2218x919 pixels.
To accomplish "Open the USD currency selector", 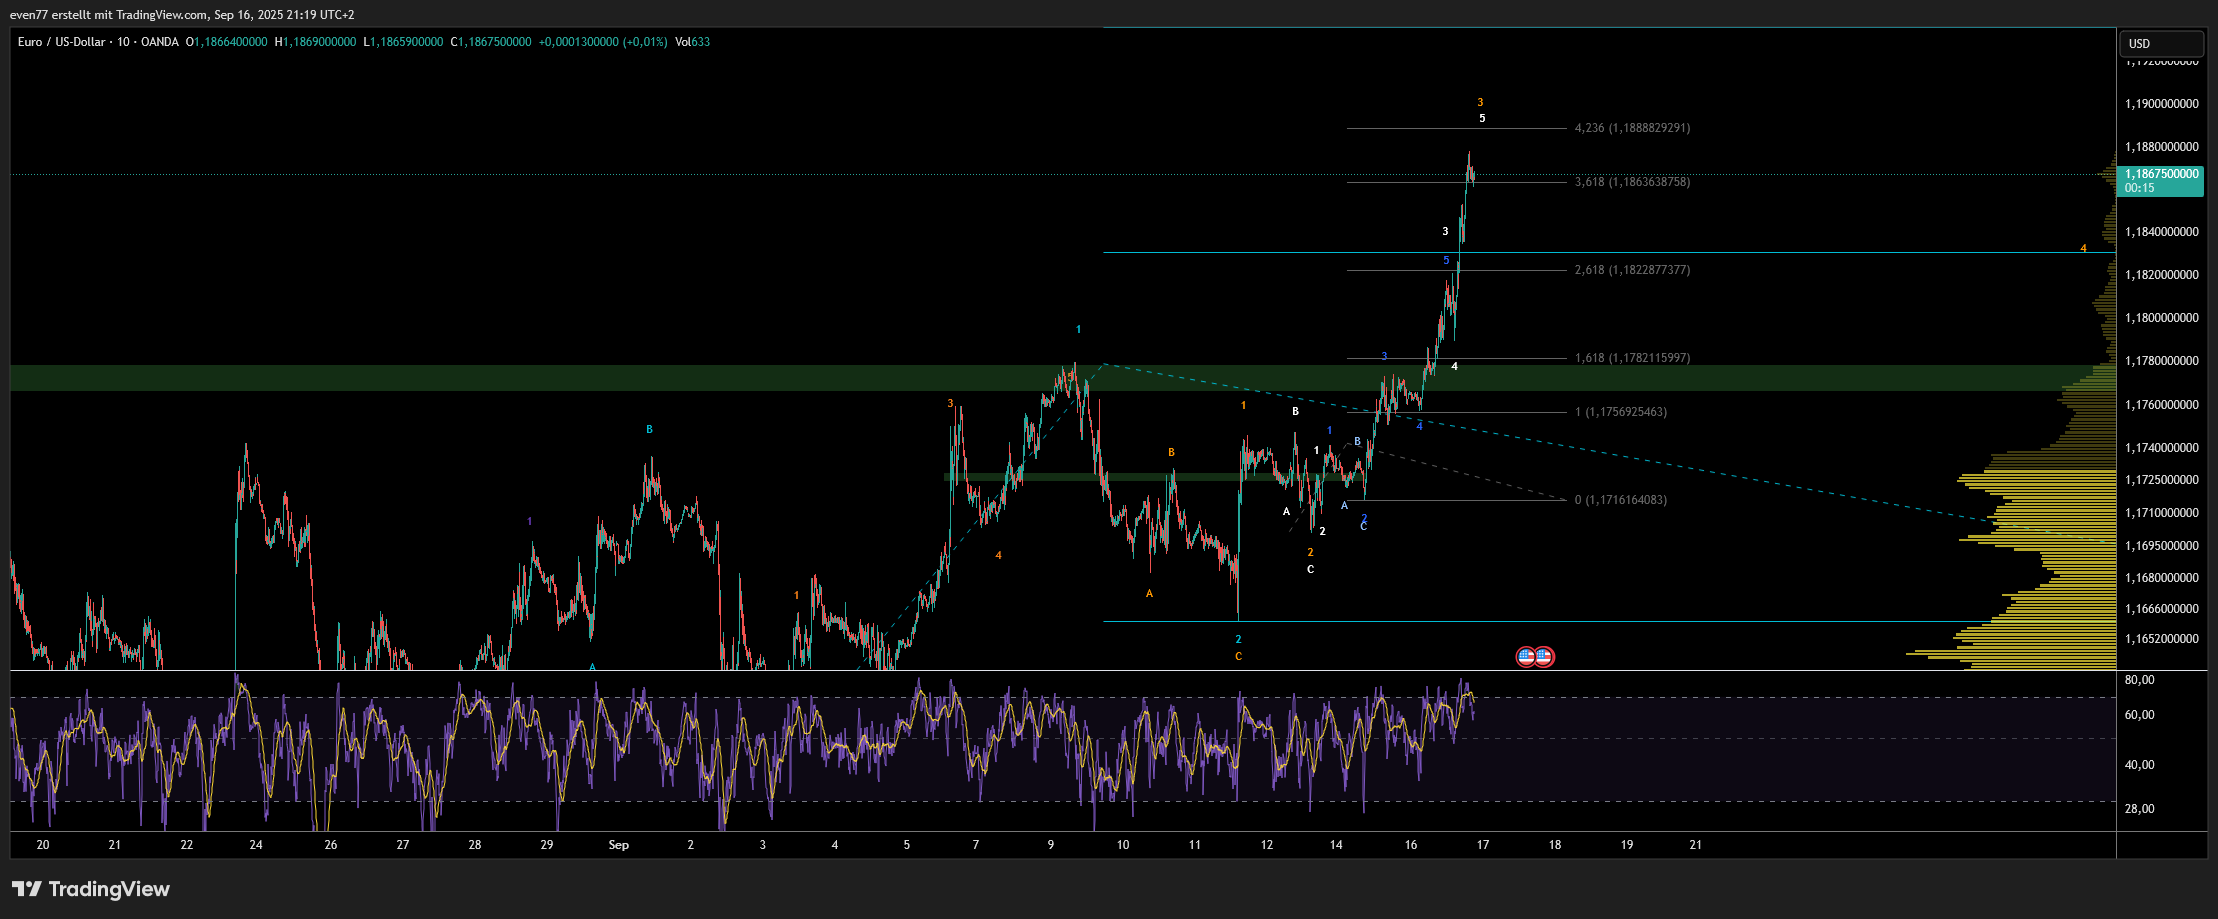I will click(x=2160, y=44).
